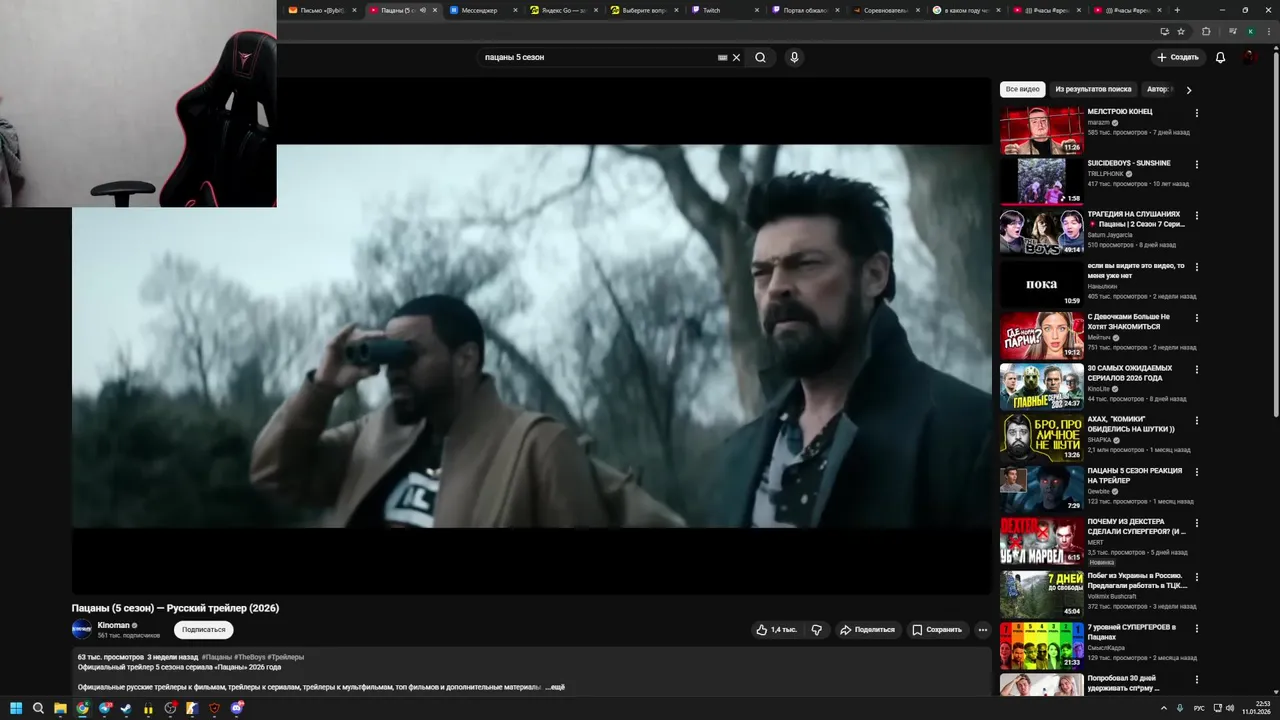The image size is (1280, 720).
Task: Dislike the video with thumbs down
Action: pos(816,630)
